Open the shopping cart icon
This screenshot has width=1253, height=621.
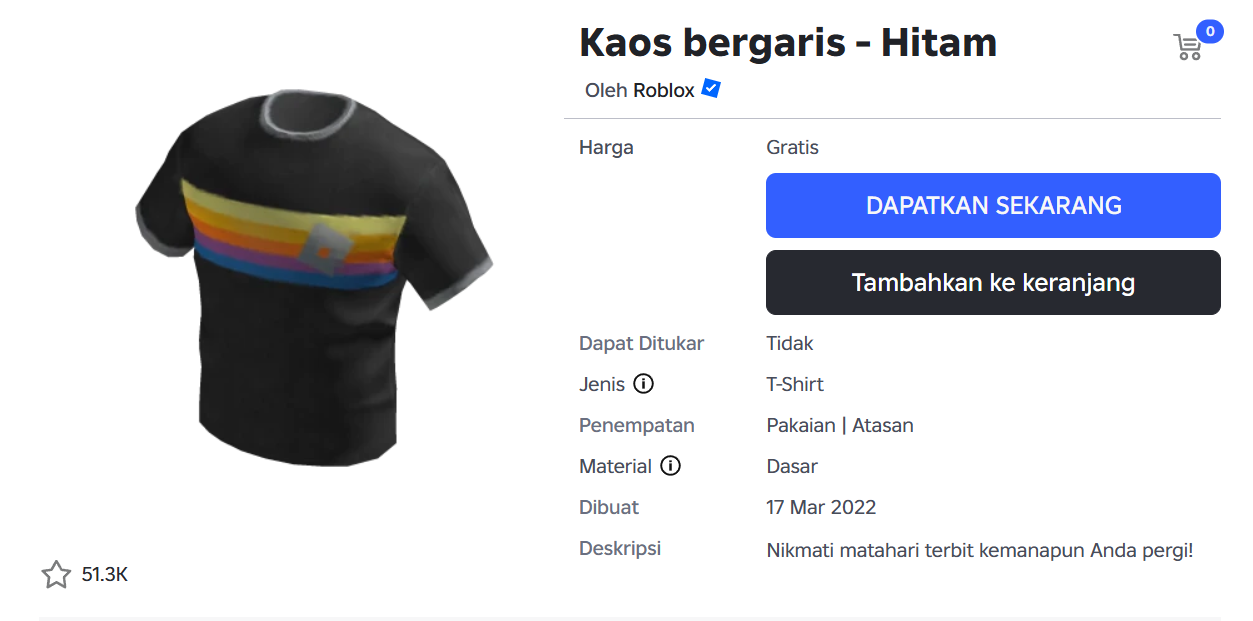coord(1188,45)
